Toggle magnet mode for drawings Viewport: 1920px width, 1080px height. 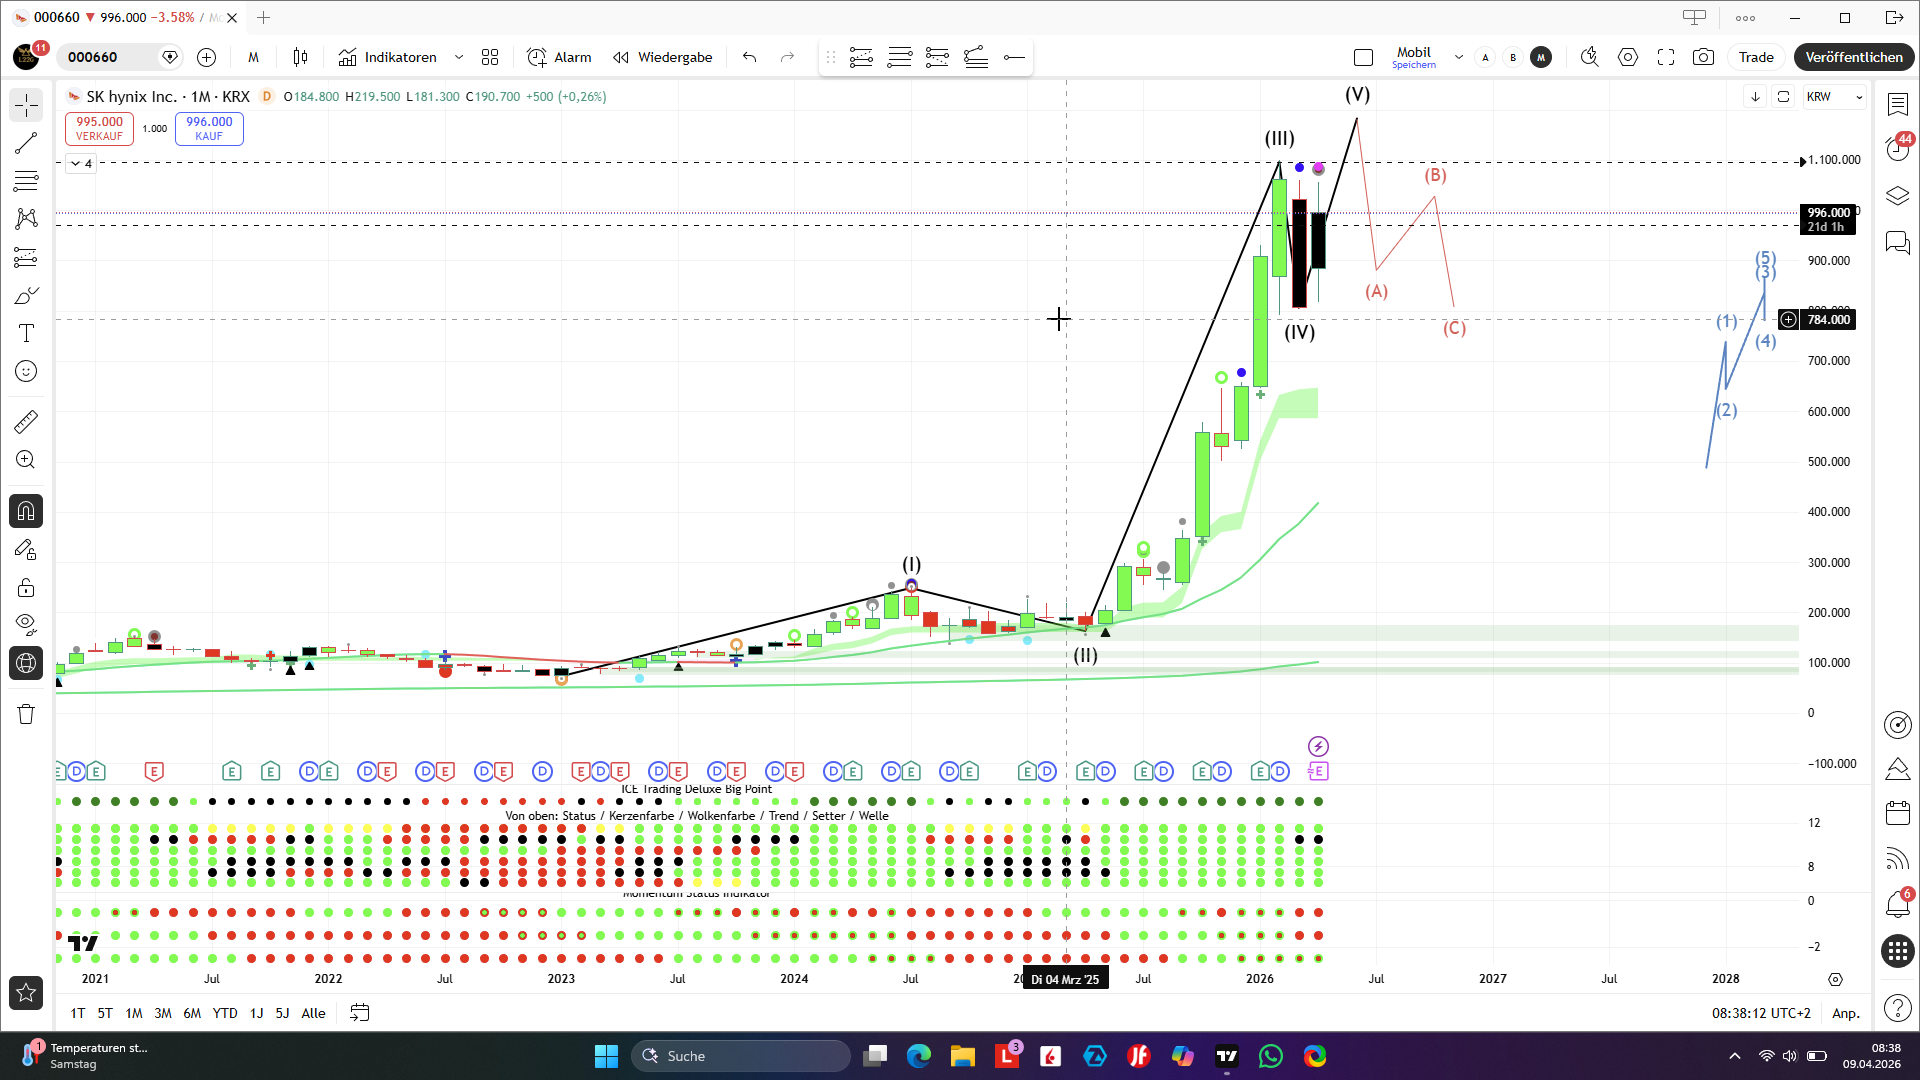pos(26,511)
